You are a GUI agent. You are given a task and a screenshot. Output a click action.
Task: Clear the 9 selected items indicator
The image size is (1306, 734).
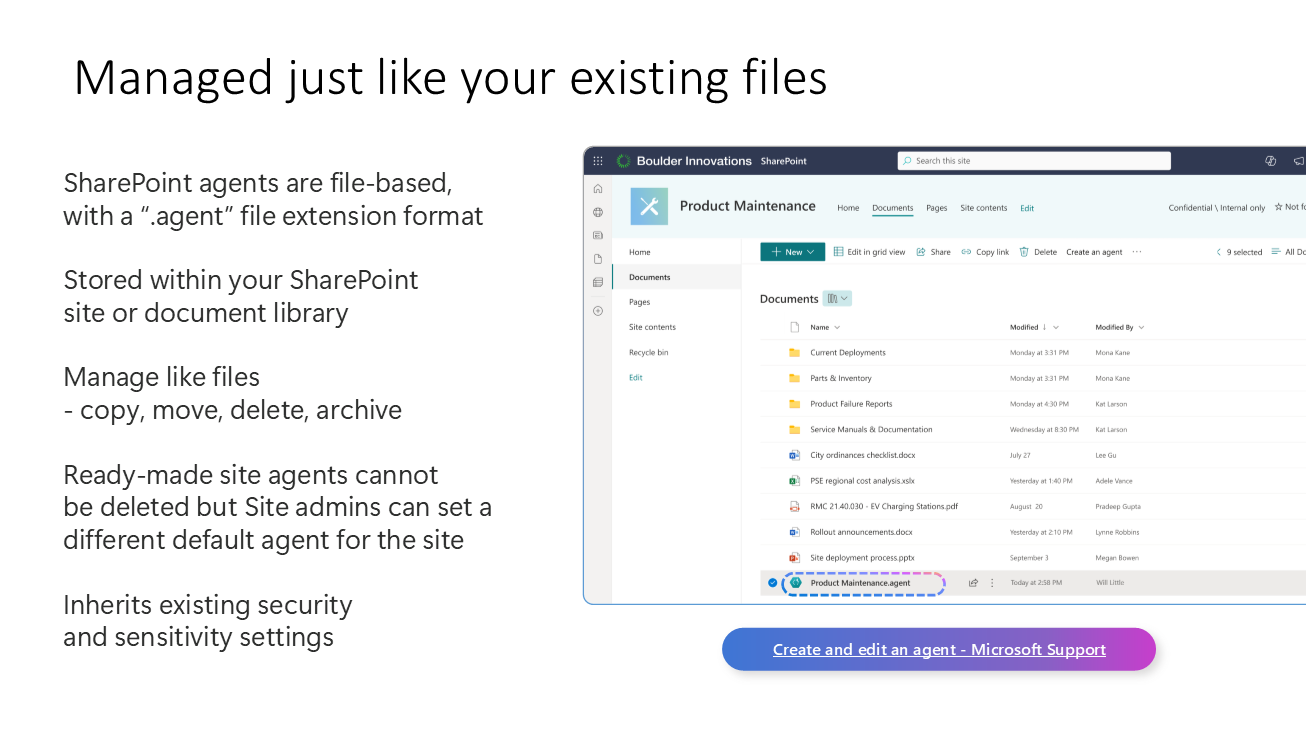tap(1240, 252)
